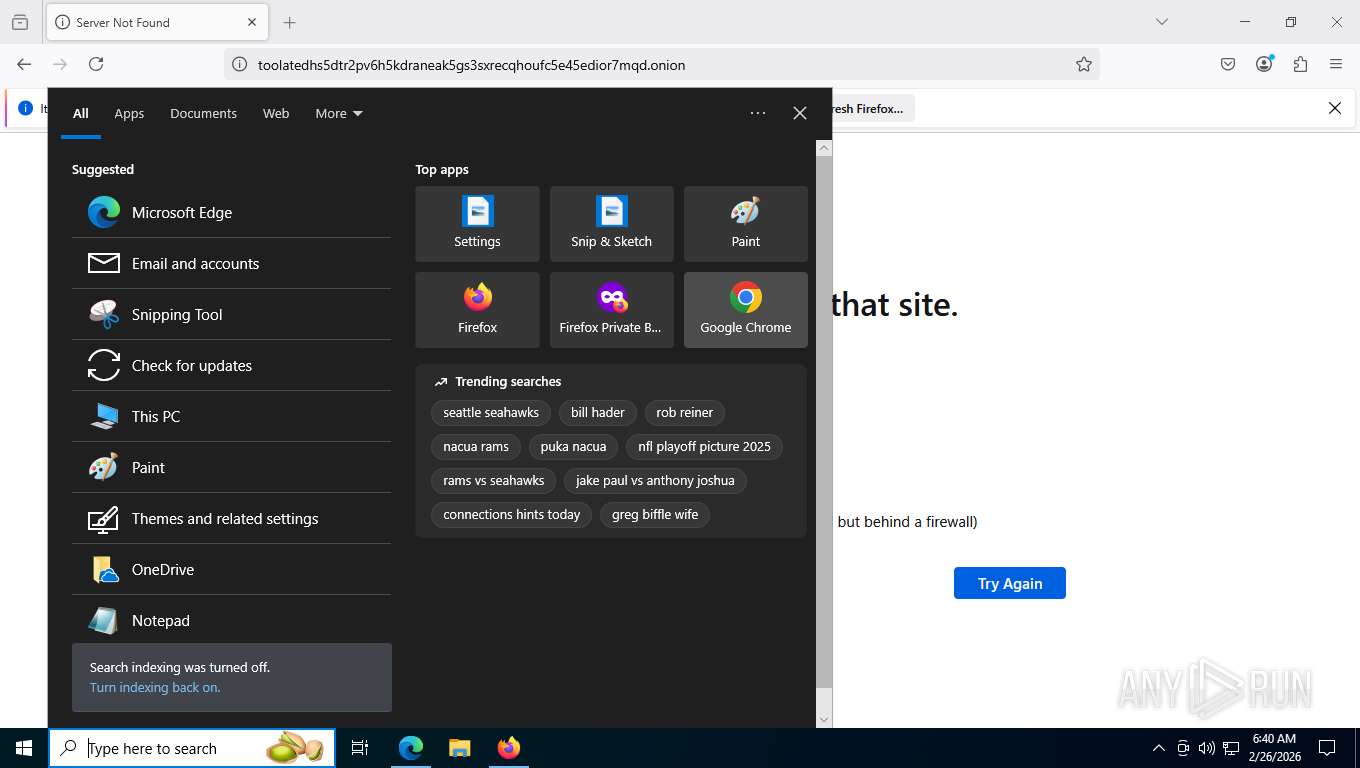This screenshot has width=1360, height=768.
Task: Open Themes and related settings
Action: (231, 518)
